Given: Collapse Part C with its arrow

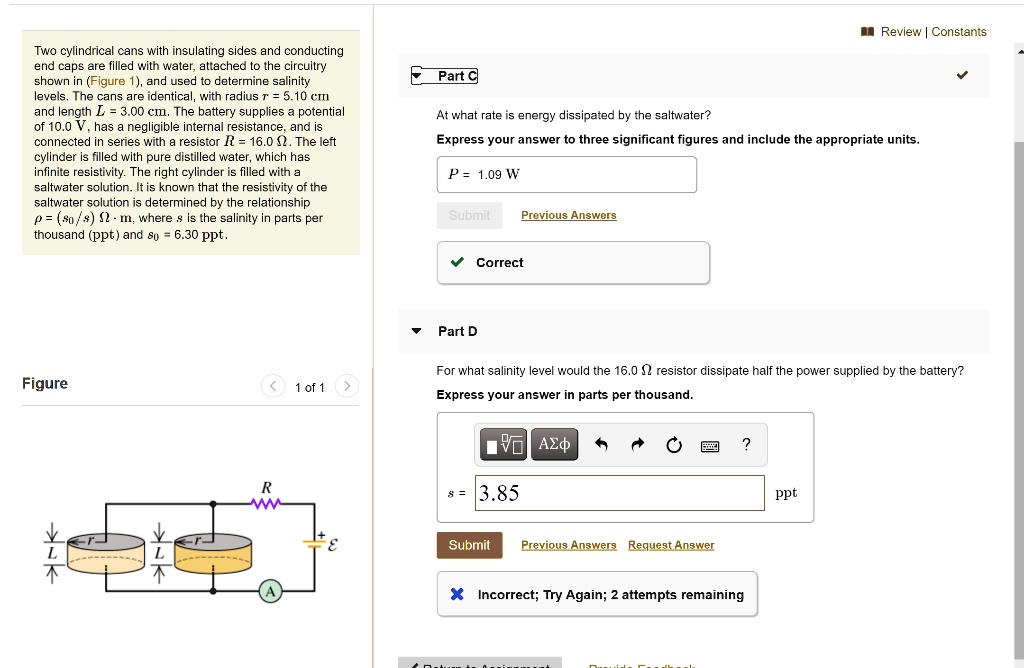Looking at the screenshot, I should (417, 76).
